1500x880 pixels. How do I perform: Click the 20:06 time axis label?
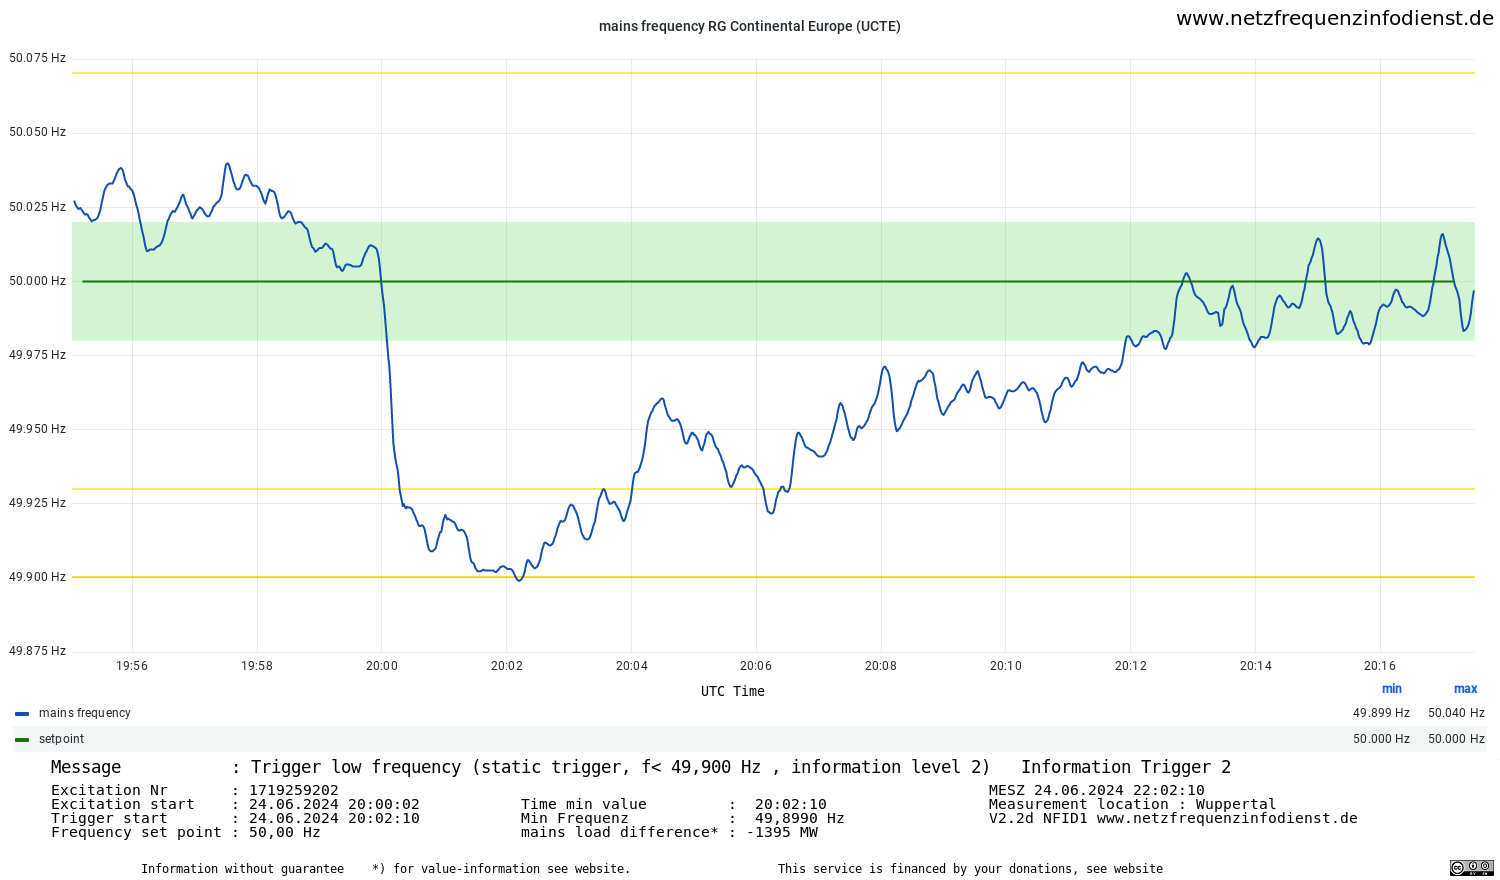pos(756,666)
